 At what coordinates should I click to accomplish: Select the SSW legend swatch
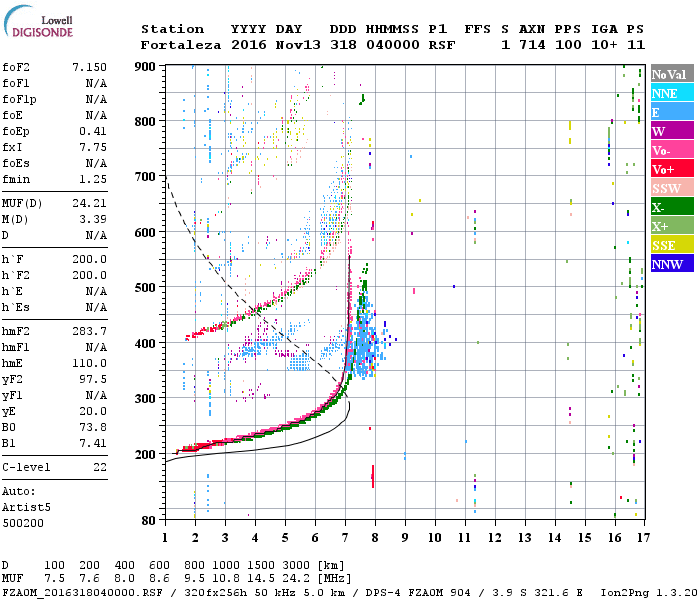click(672, 188)
